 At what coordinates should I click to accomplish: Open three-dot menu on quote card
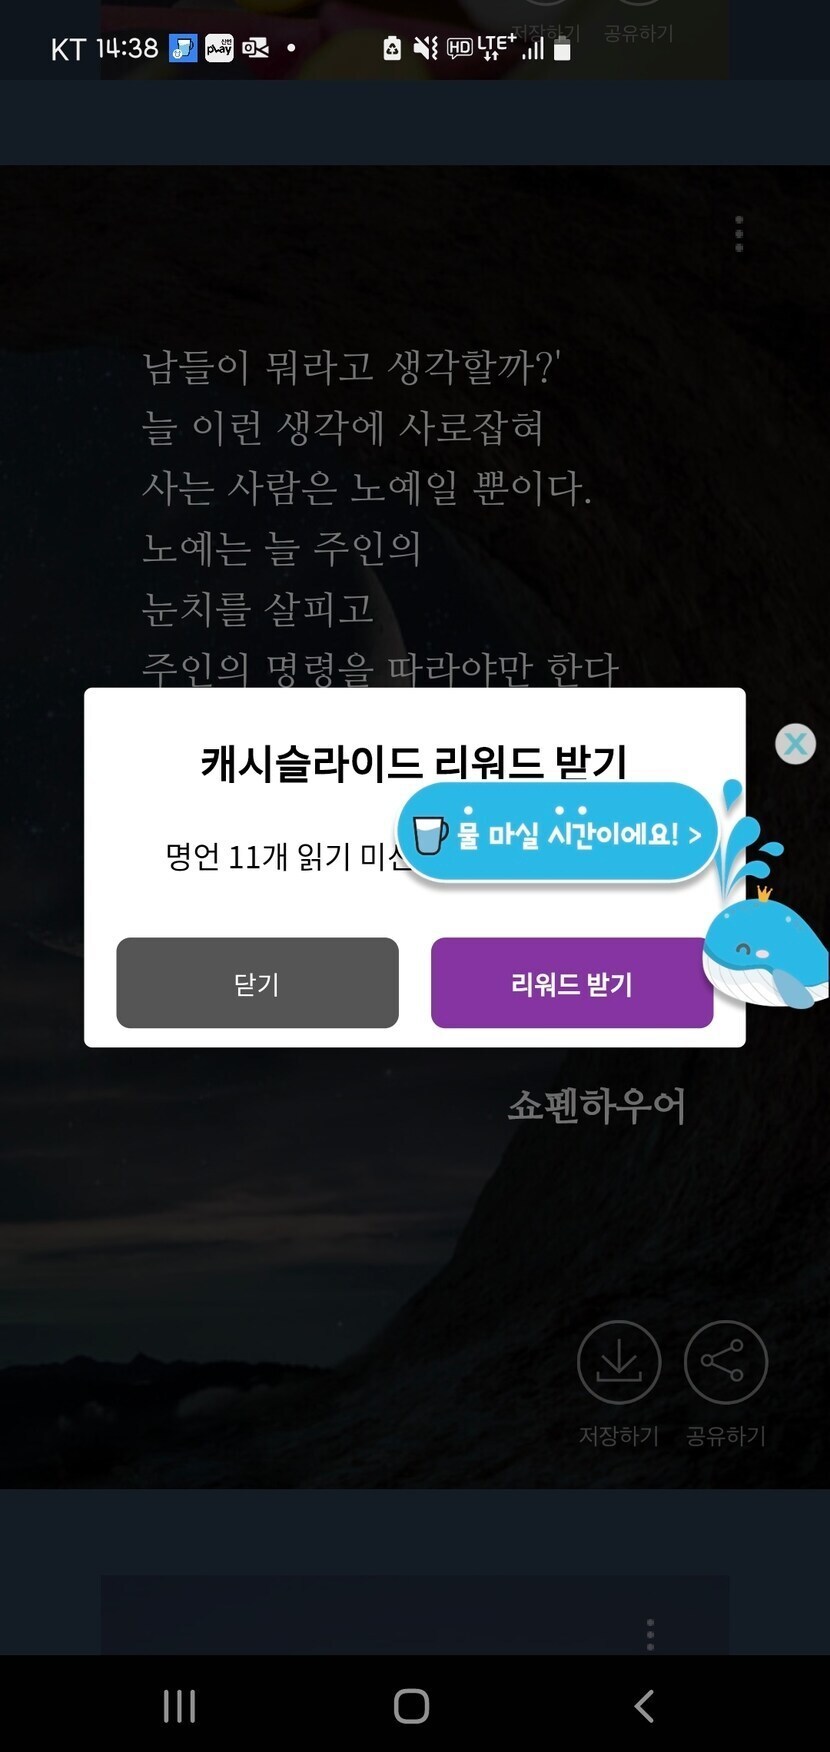(x=739, y=234)
